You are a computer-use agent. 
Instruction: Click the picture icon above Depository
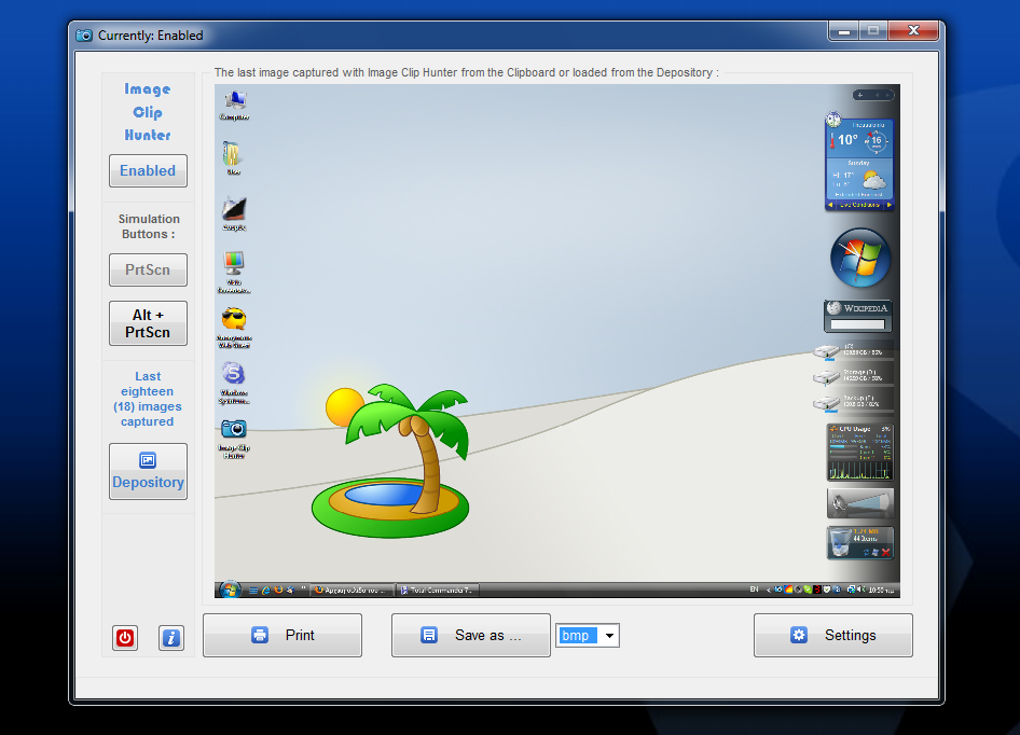148,461
